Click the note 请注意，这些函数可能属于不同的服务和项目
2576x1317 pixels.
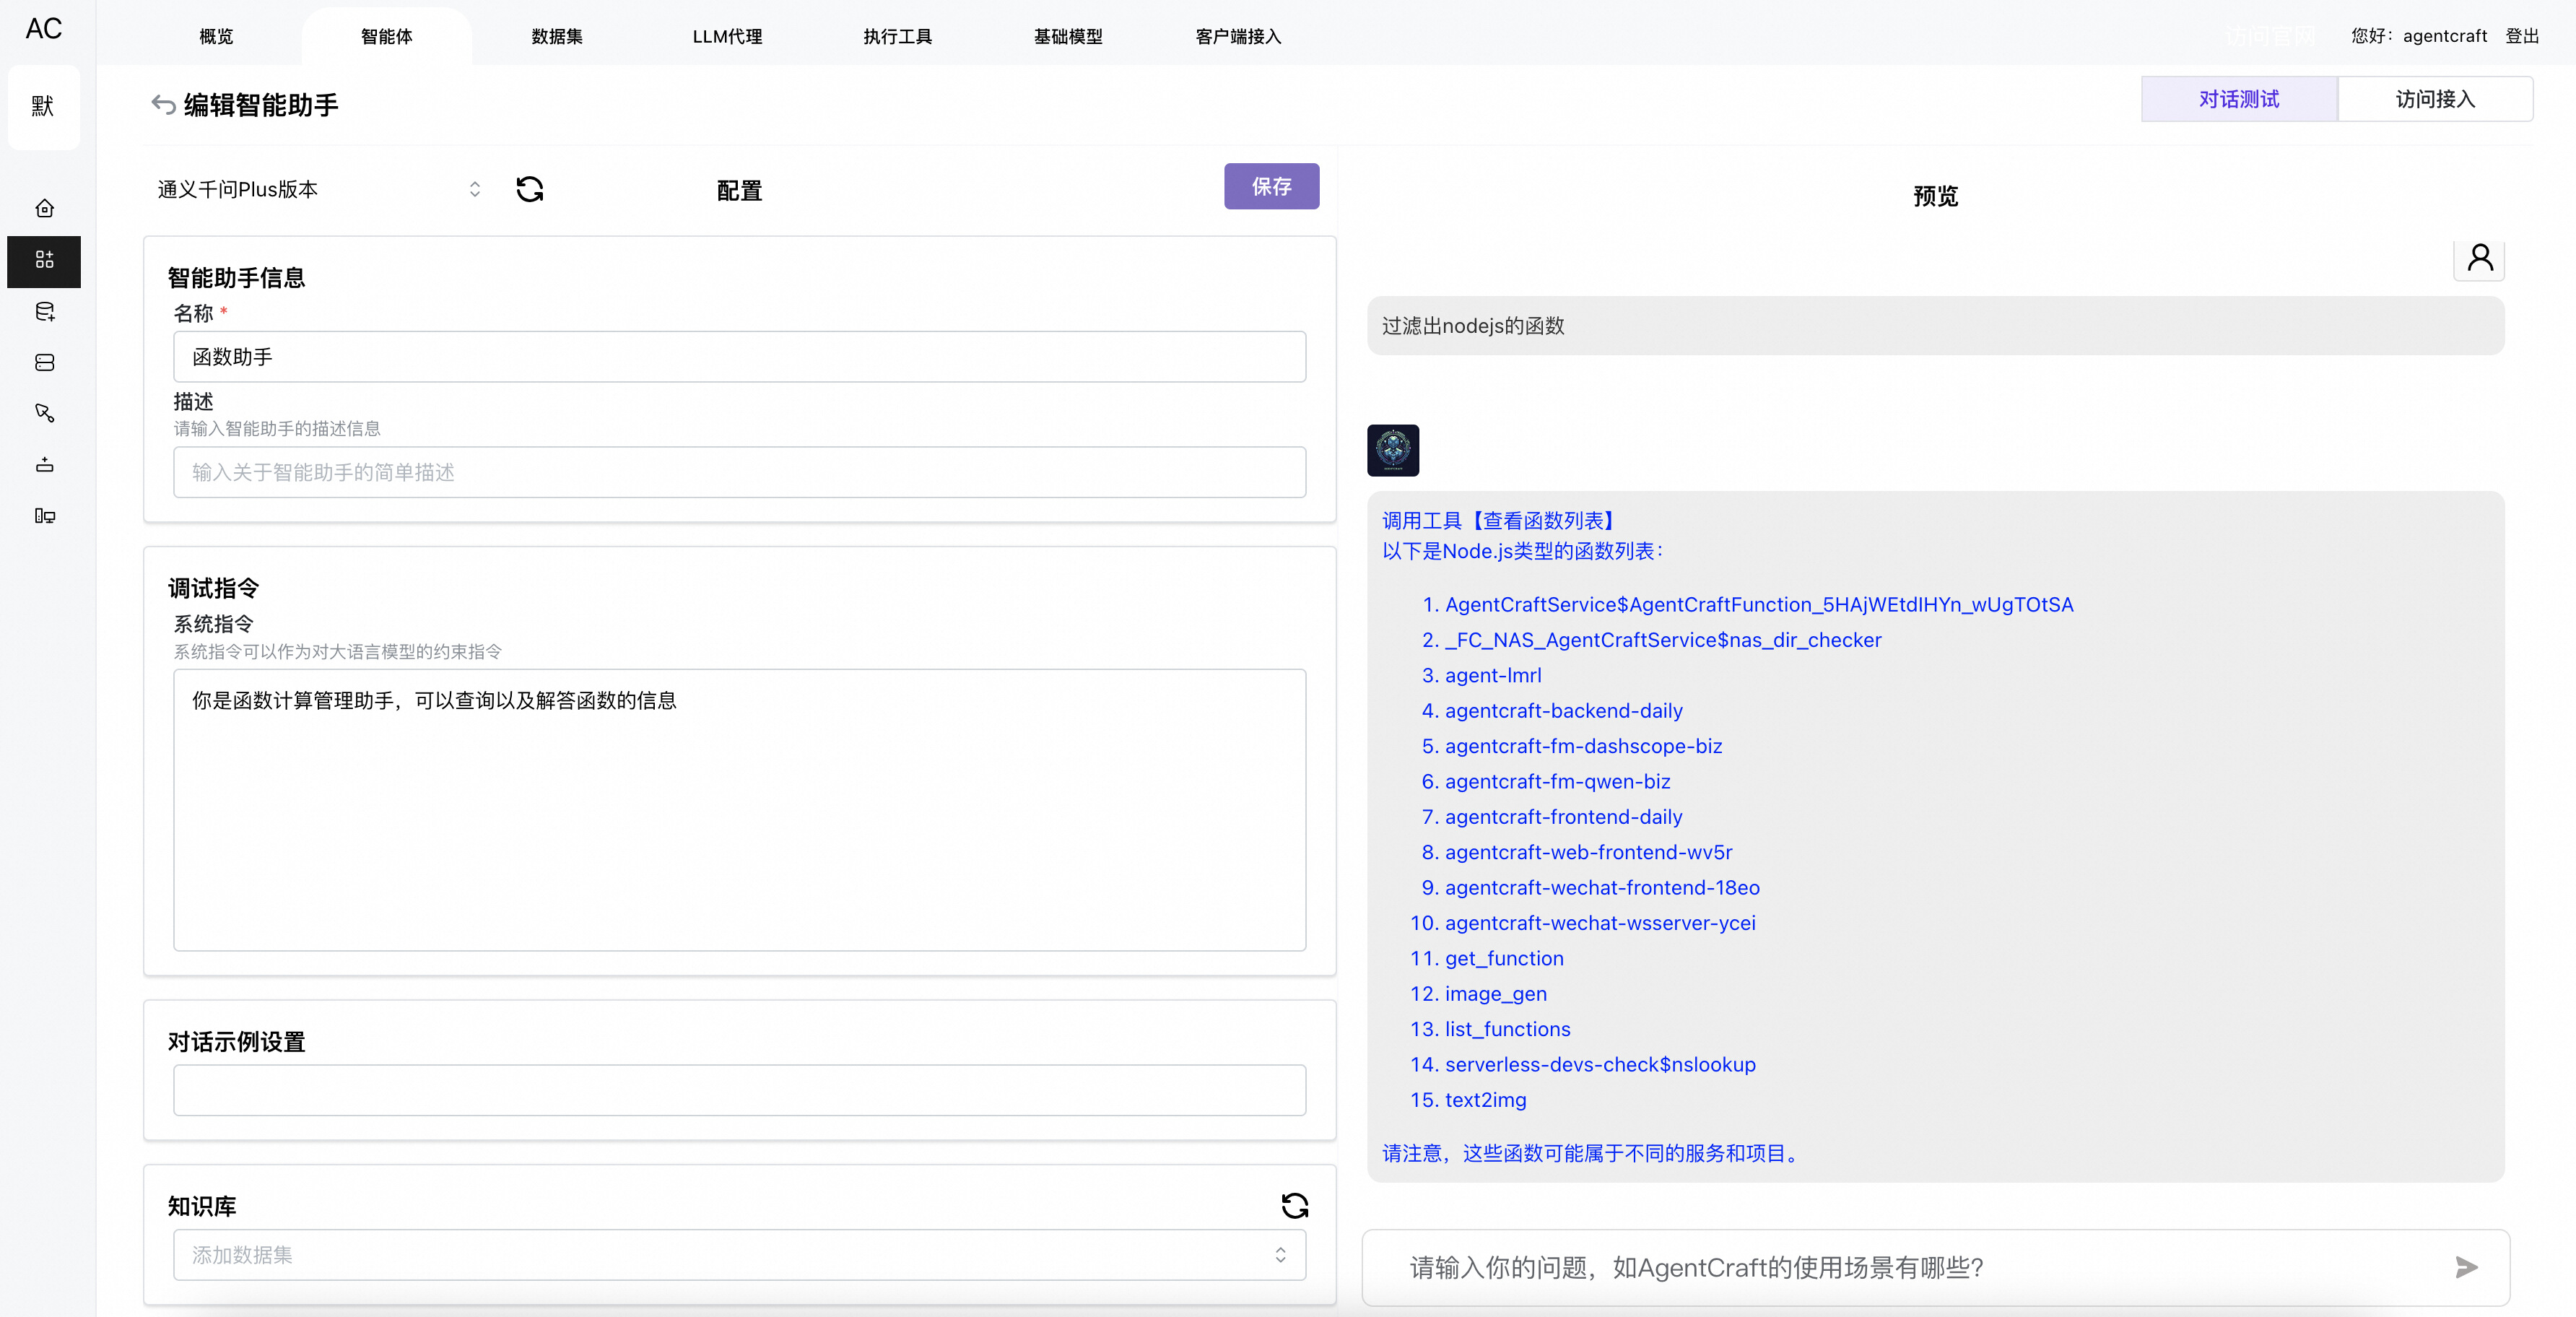(1591, 1154)
